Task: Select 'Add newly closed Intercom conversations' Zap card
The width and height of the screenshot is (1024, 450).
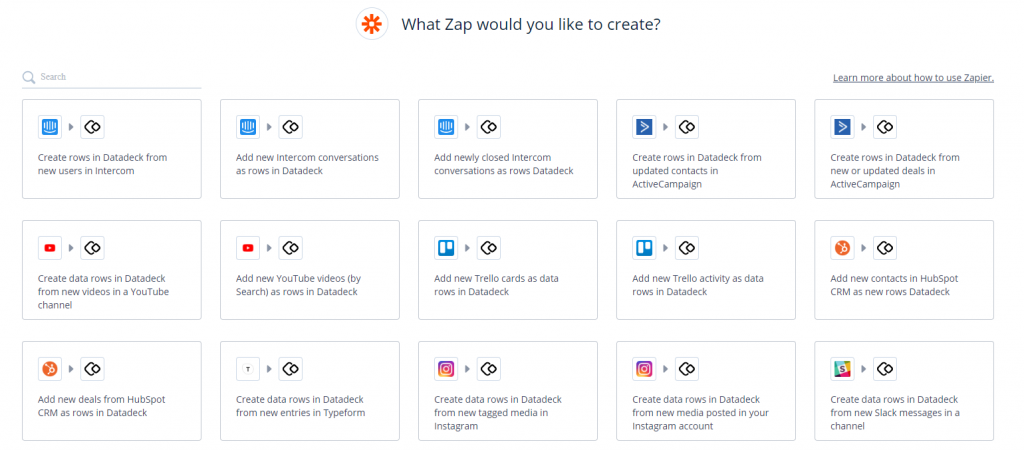Action: click(x=507, y=149)
